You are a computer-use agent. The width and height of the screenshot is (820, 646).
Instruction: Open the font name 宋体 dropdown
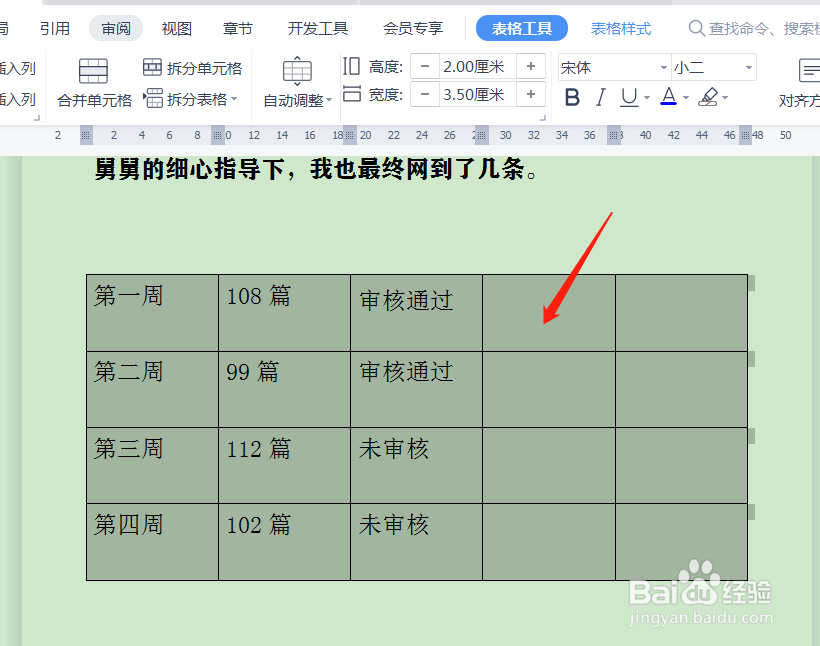tap(664, 67)
